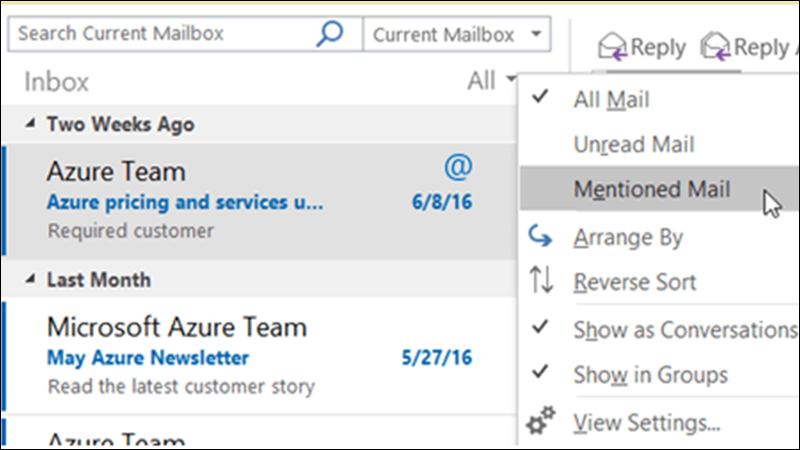800x450 pixels.
Task: Click the Inbox folder heading
Action: point(57,82)
